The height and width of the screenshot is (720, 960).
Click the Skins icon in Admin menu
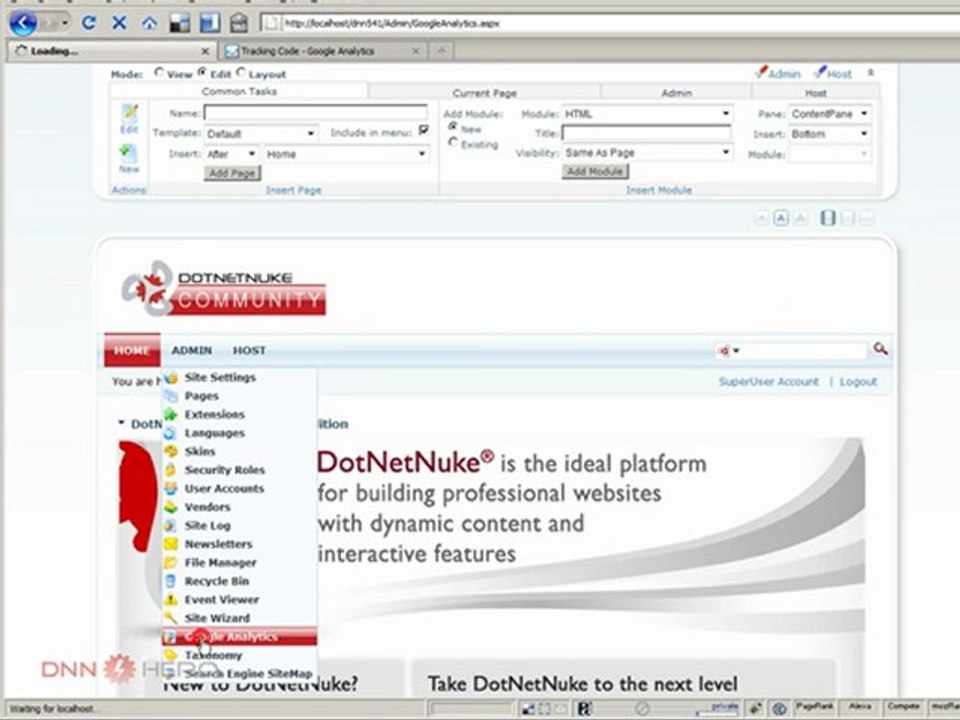tap(171, 451)
